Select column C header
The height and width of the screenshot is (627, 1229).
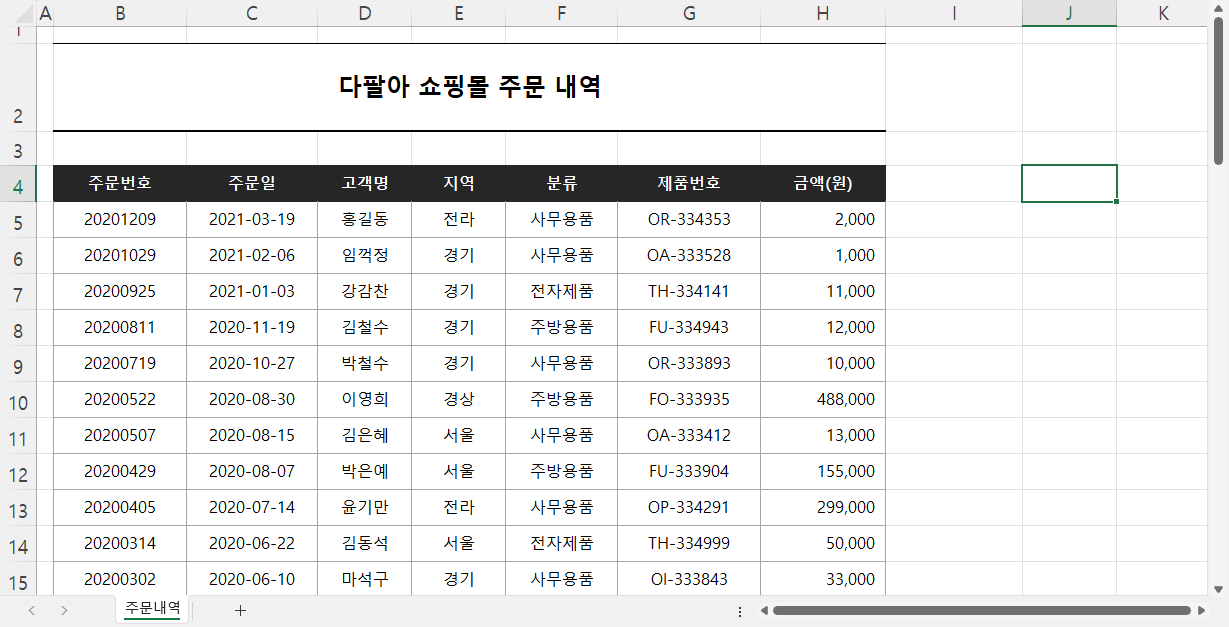(x=252, y=13)
